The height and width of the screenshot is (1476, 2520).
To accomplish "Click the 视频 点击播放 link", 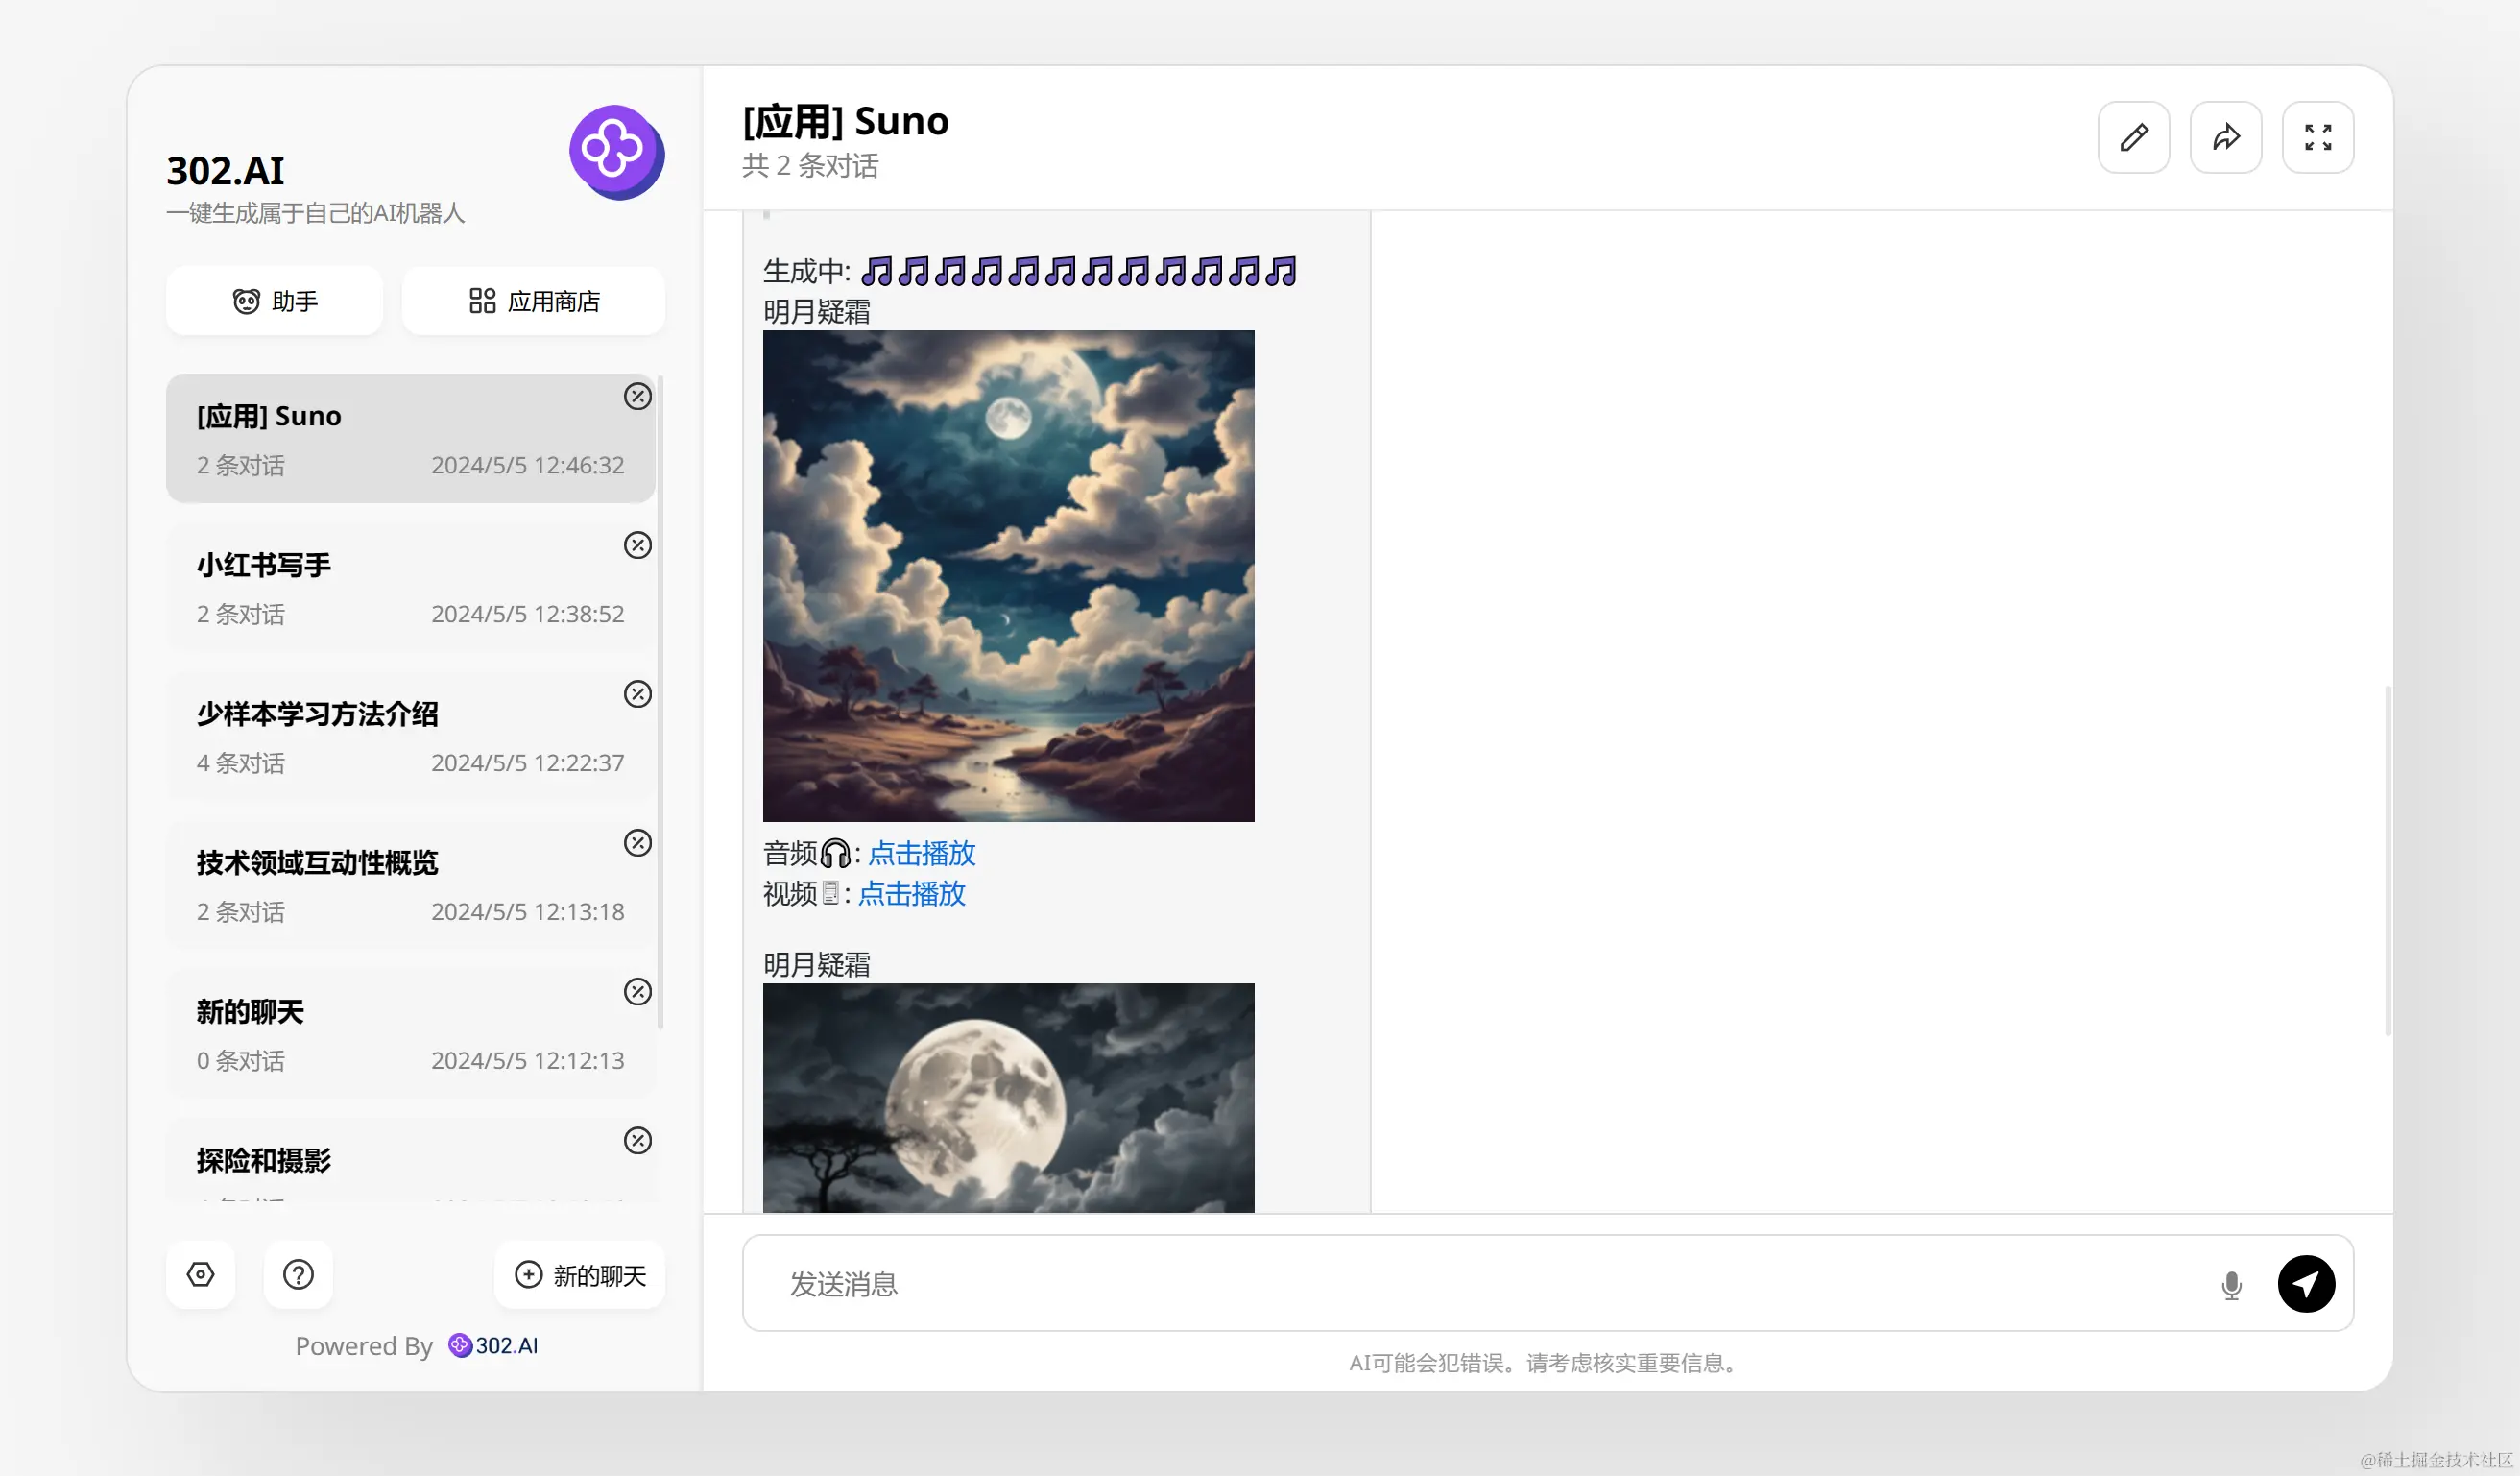I will (911, 893).
